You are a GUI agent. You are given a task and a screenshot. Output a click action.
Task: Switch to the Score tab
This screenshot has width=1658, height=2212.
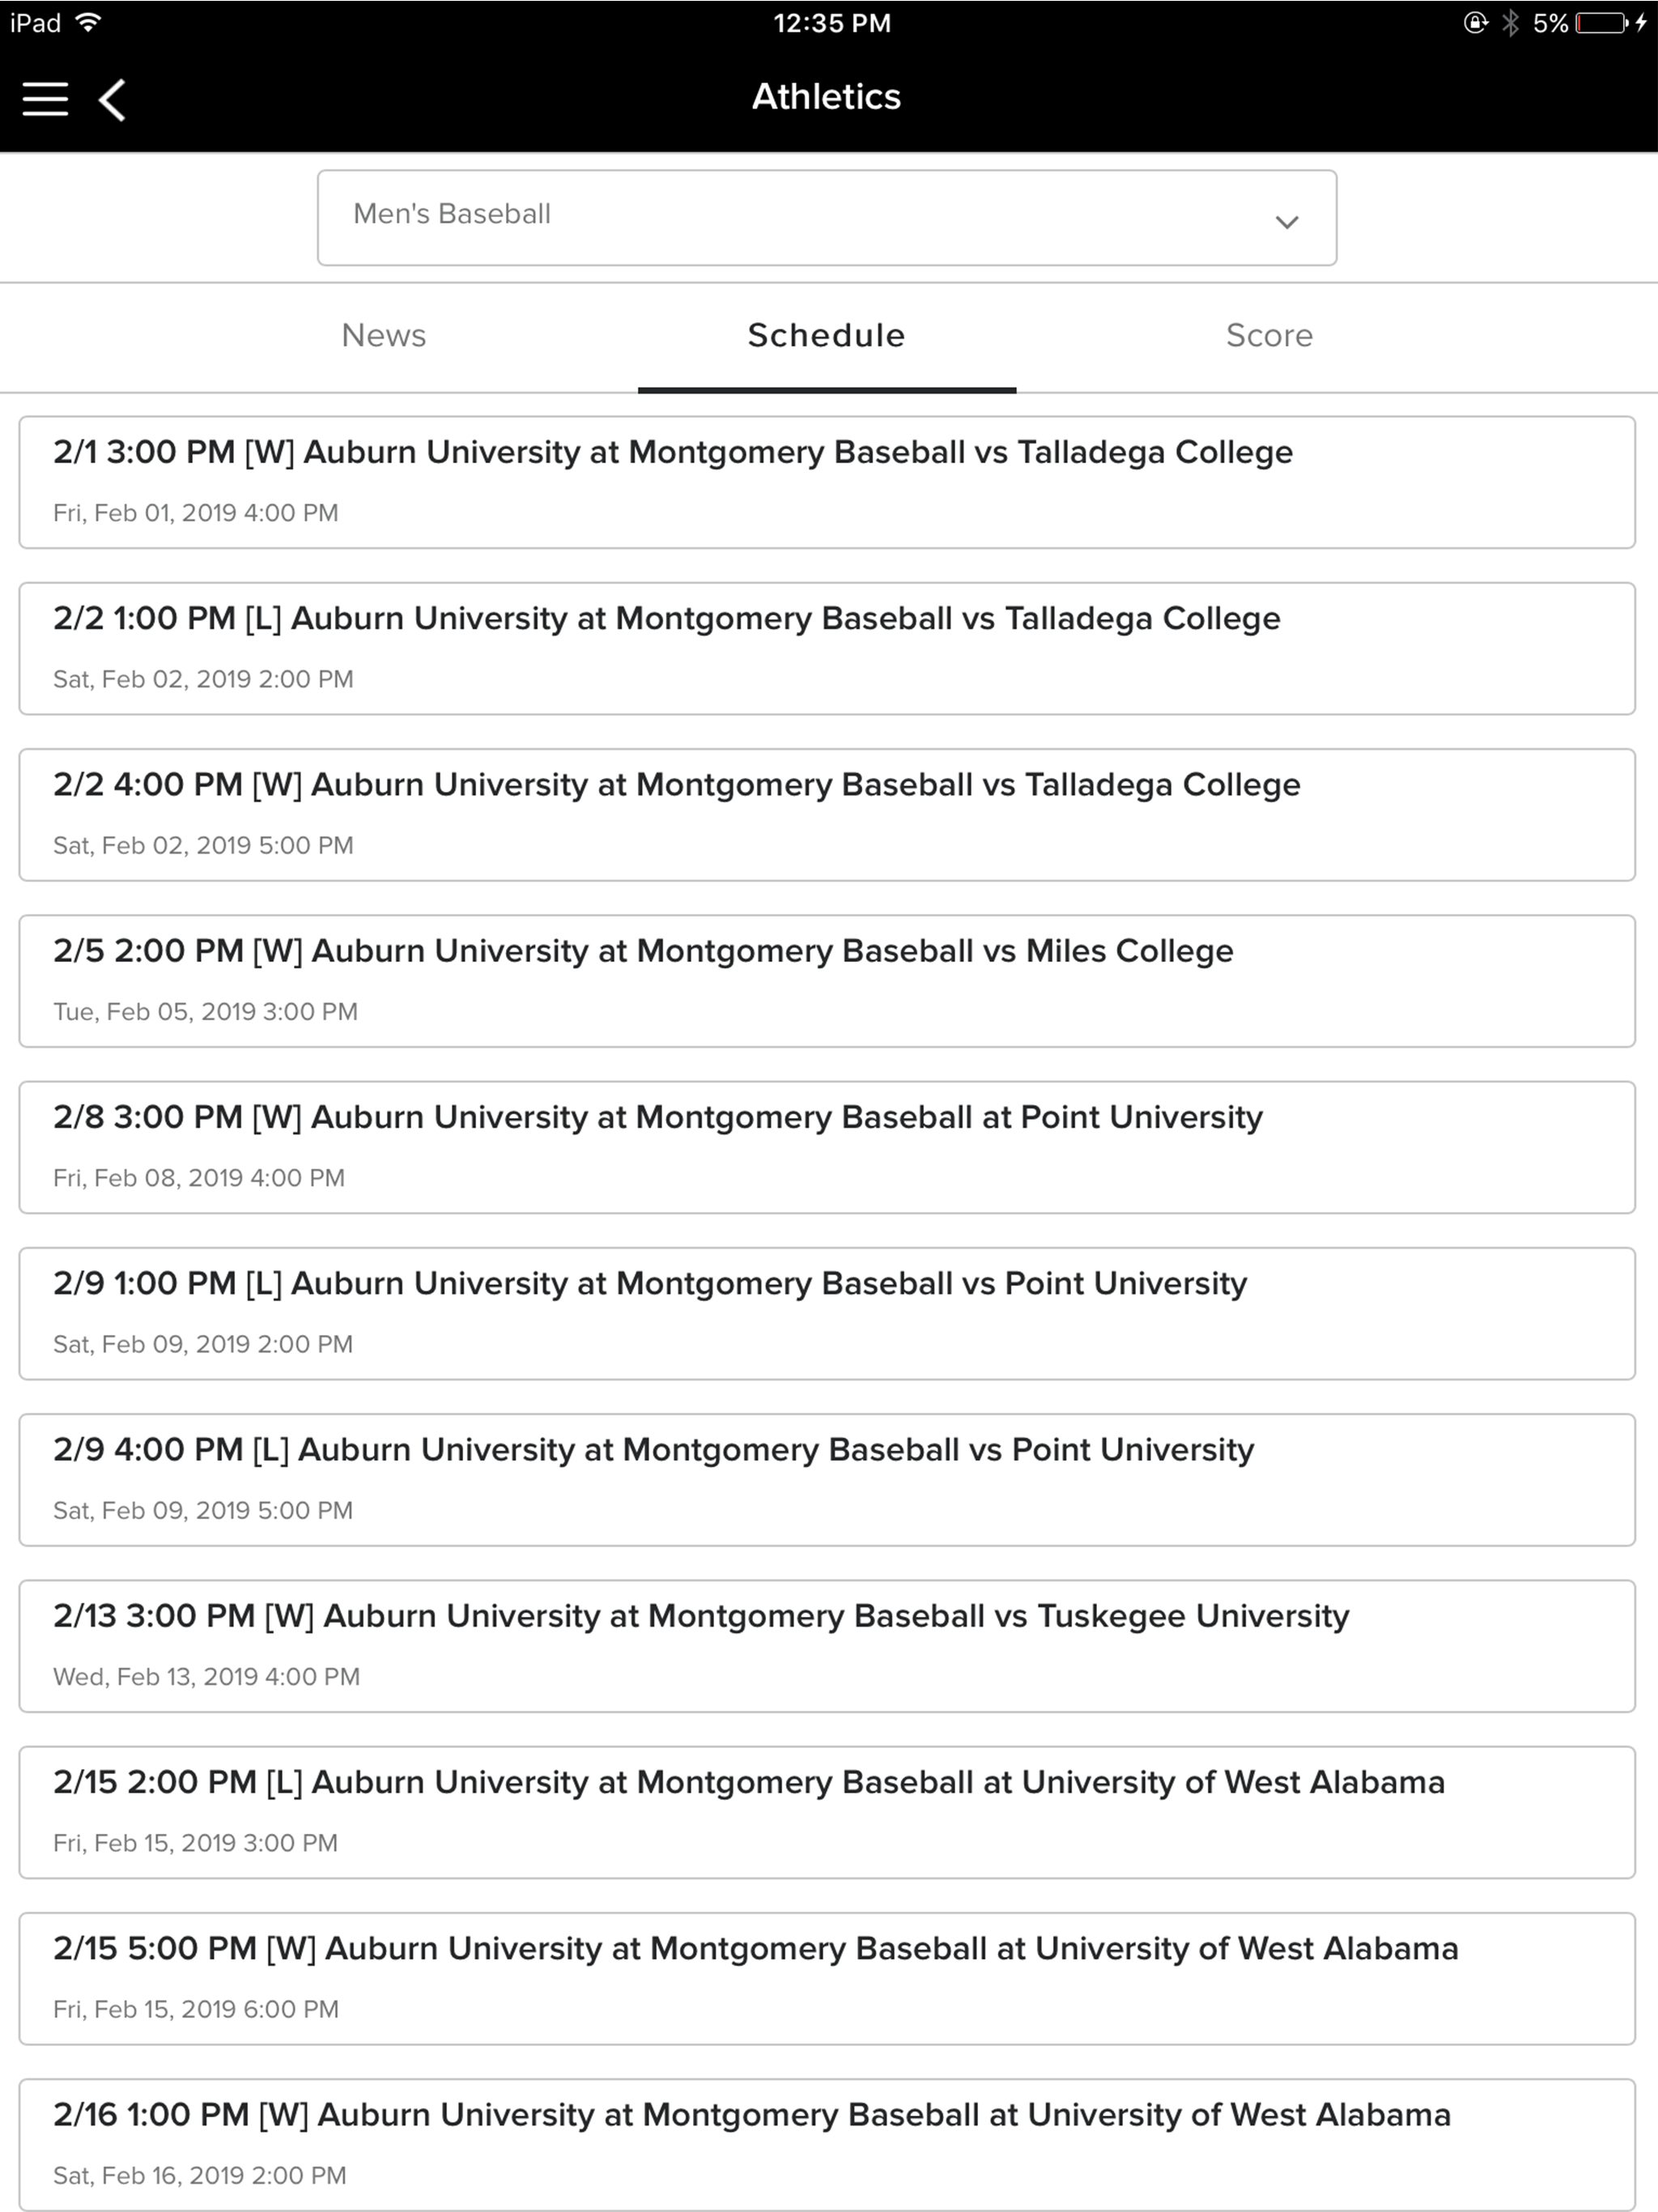pos(1269,336)
